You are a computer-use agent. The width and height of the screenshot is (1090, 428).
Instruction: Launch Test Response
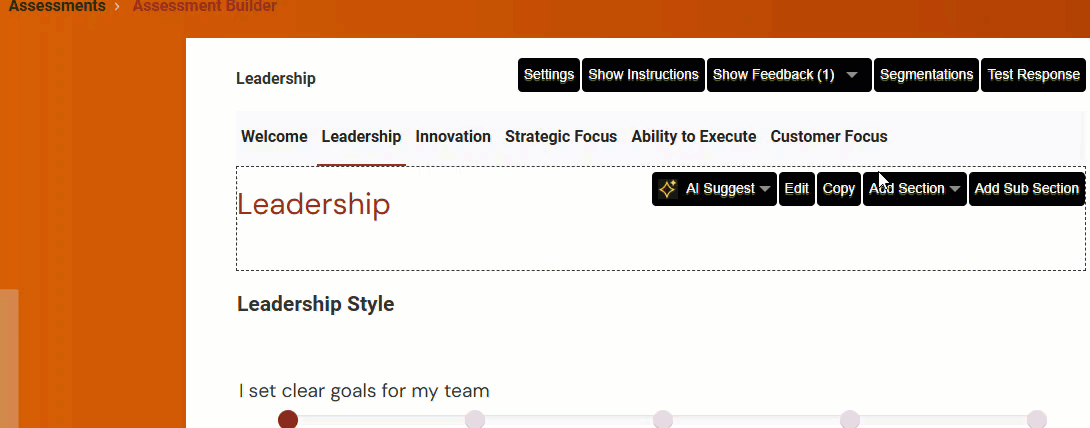(1033, 75)
